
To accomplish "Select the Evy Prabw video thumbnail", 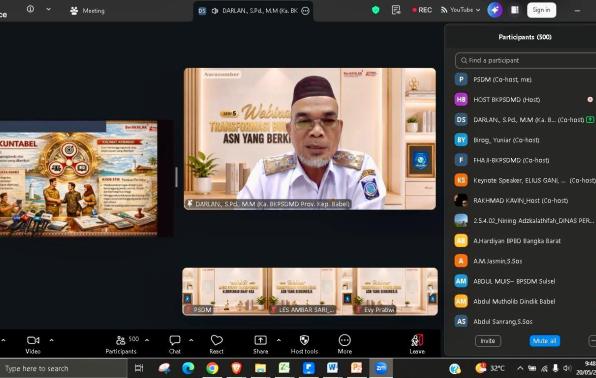I will (x=396, y=291).
